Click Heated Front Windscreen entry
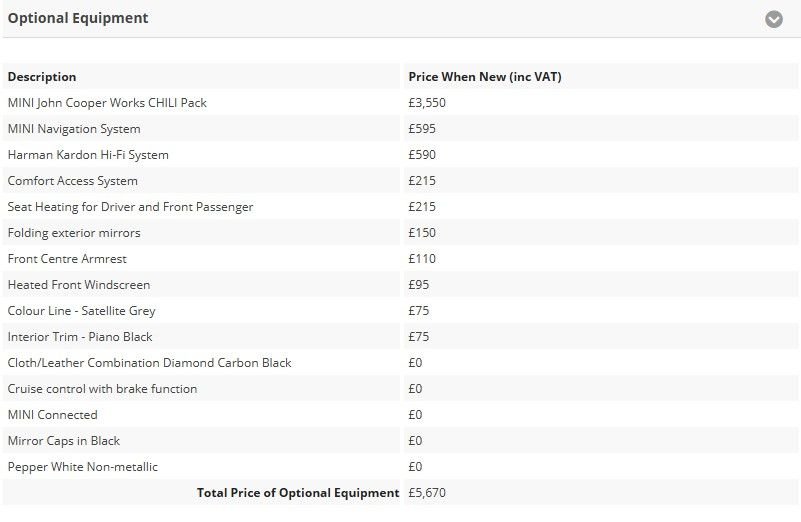Image resolution: width=801 pixels, height=522 pixels. coord(79,285)
